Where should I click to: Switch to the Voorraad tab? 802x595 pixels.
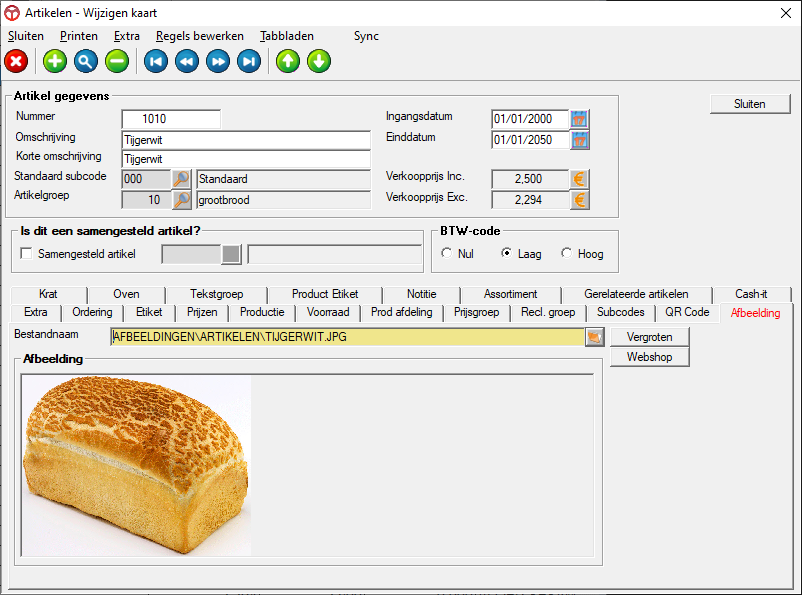328,312
